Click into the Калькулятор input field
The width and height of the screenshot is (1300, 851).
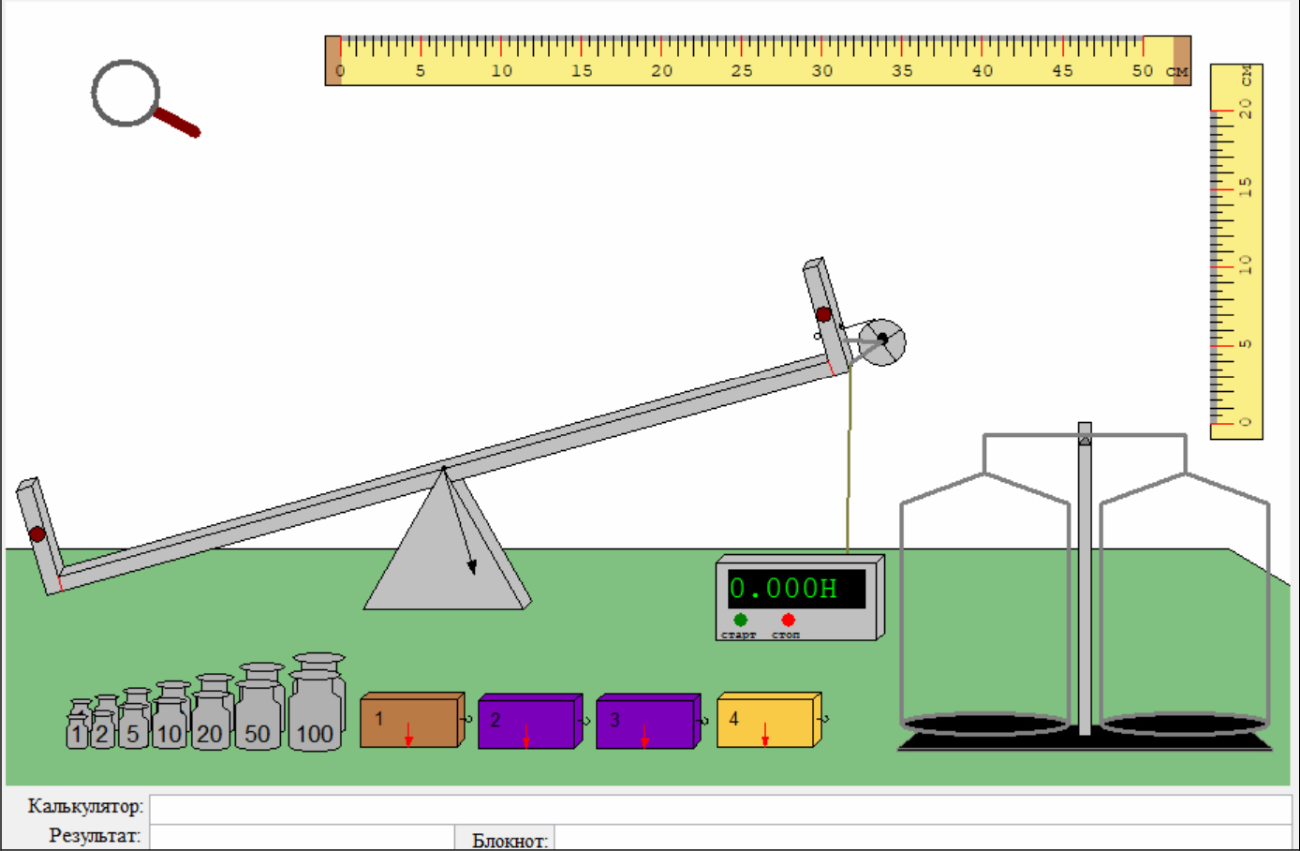(720, 808)
